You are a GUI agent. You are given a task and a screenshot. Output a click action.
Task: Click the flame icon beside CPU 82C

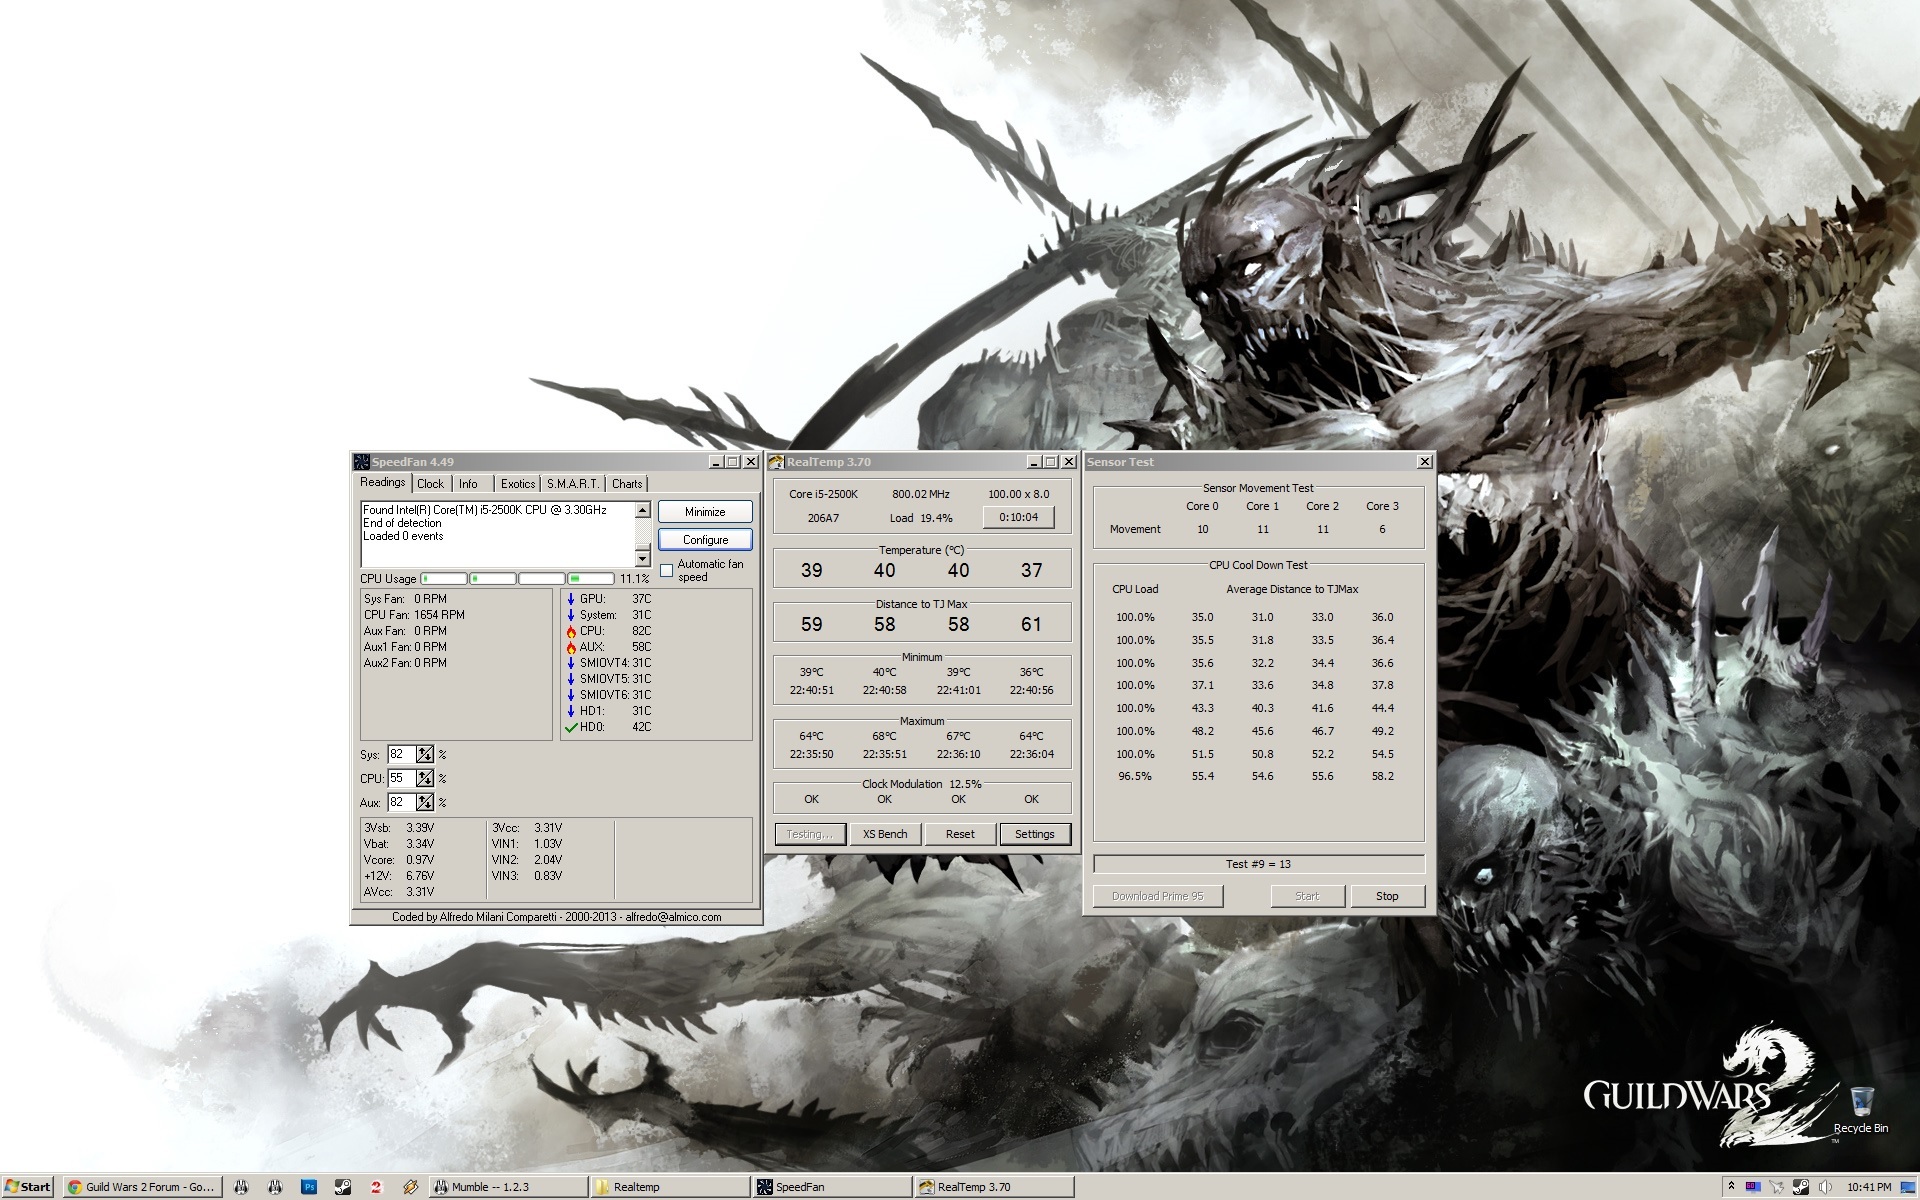[571, 631]
